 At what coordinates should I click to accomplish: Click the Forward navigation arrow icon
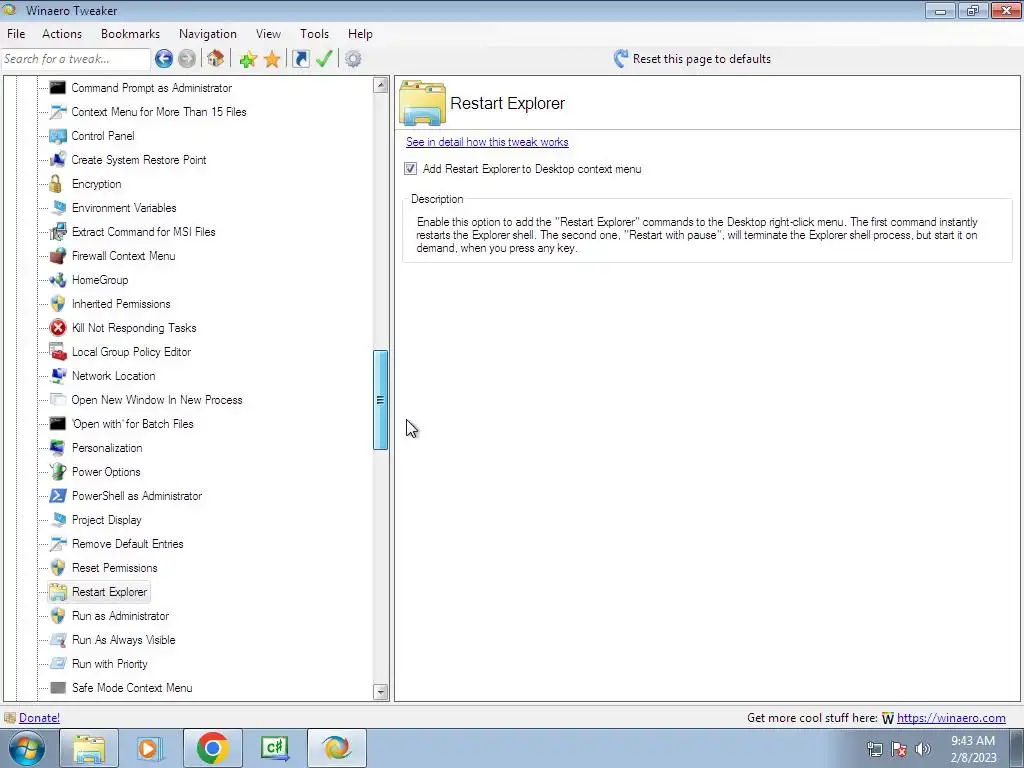[x=187, y=59]
